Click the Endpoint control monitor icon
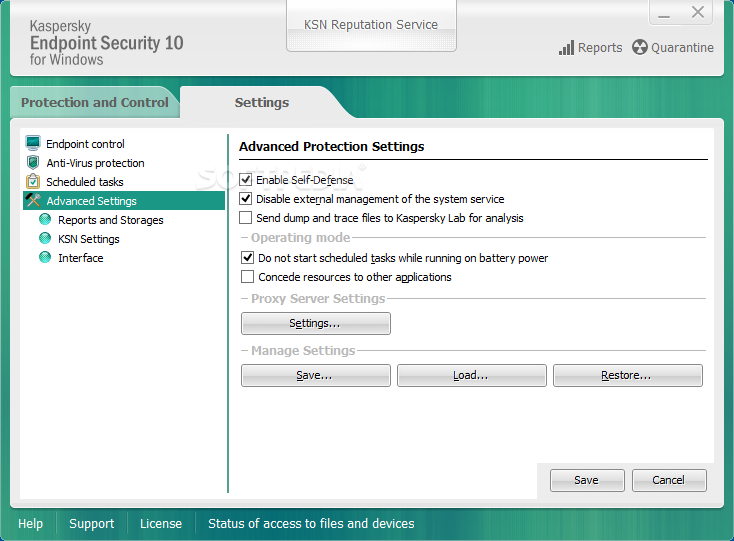Screen dimensions: 734x541 33,143
